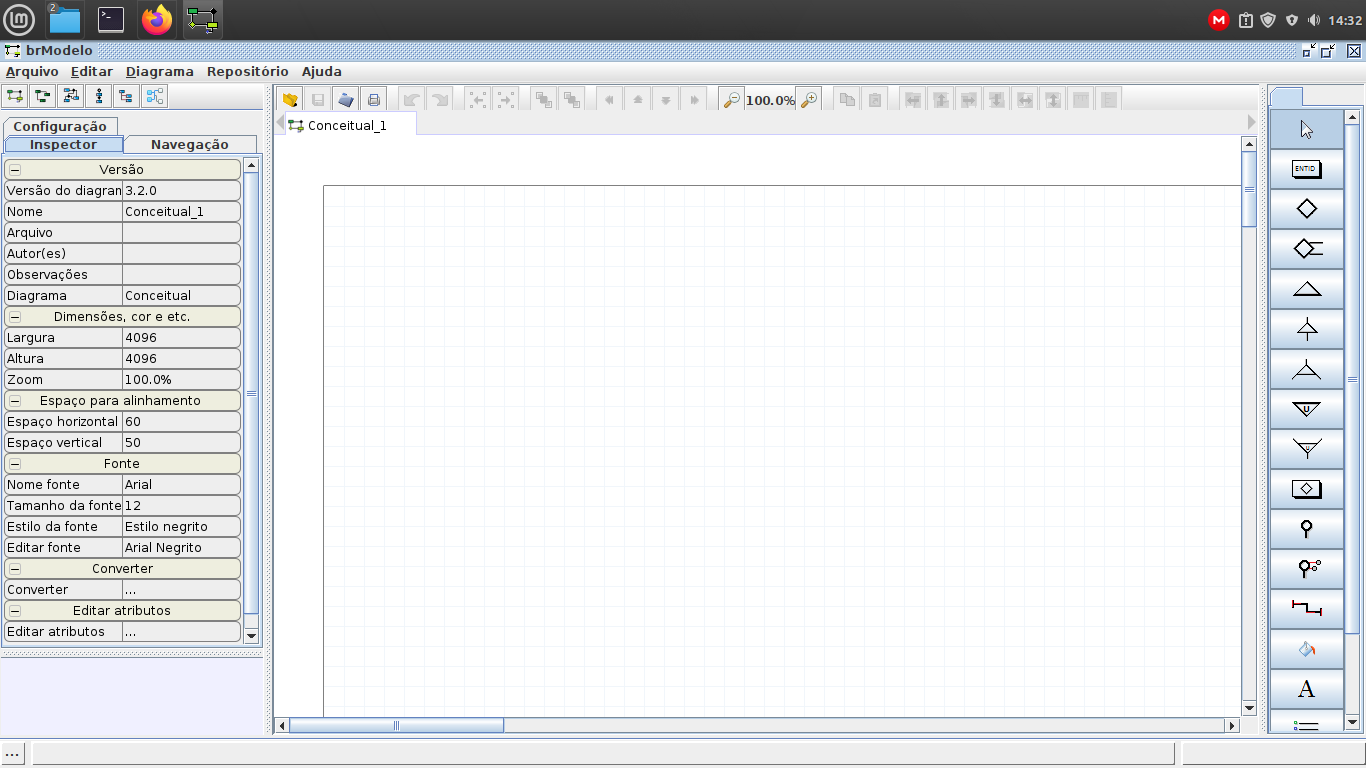Select the Associative entity tool
The height and width of the screenshot is (768, 1366).
(1306, 489)
